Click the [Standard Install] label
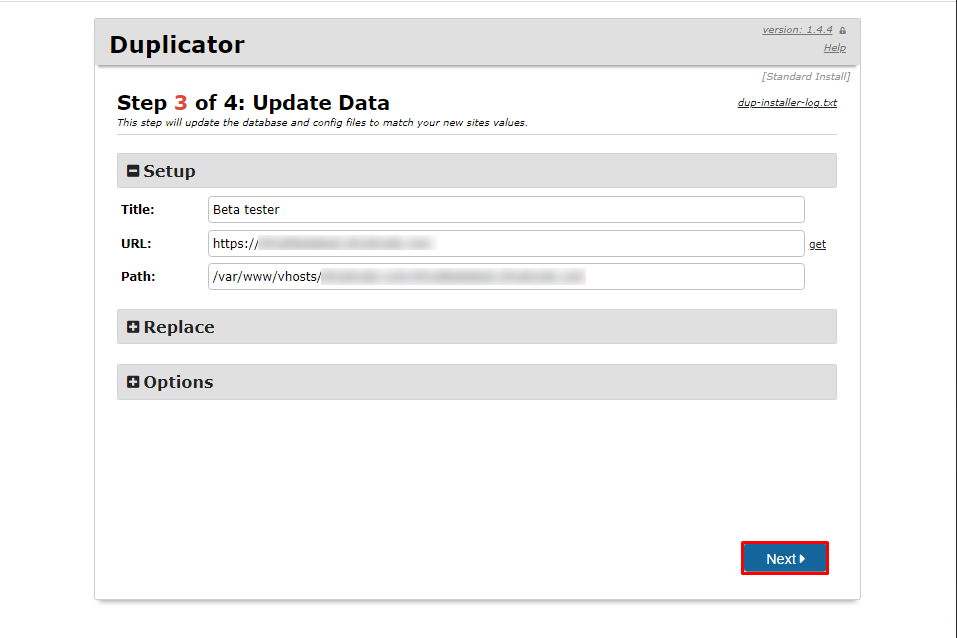The width and height of the screenshot is (957, 638). tap(805, 77)
